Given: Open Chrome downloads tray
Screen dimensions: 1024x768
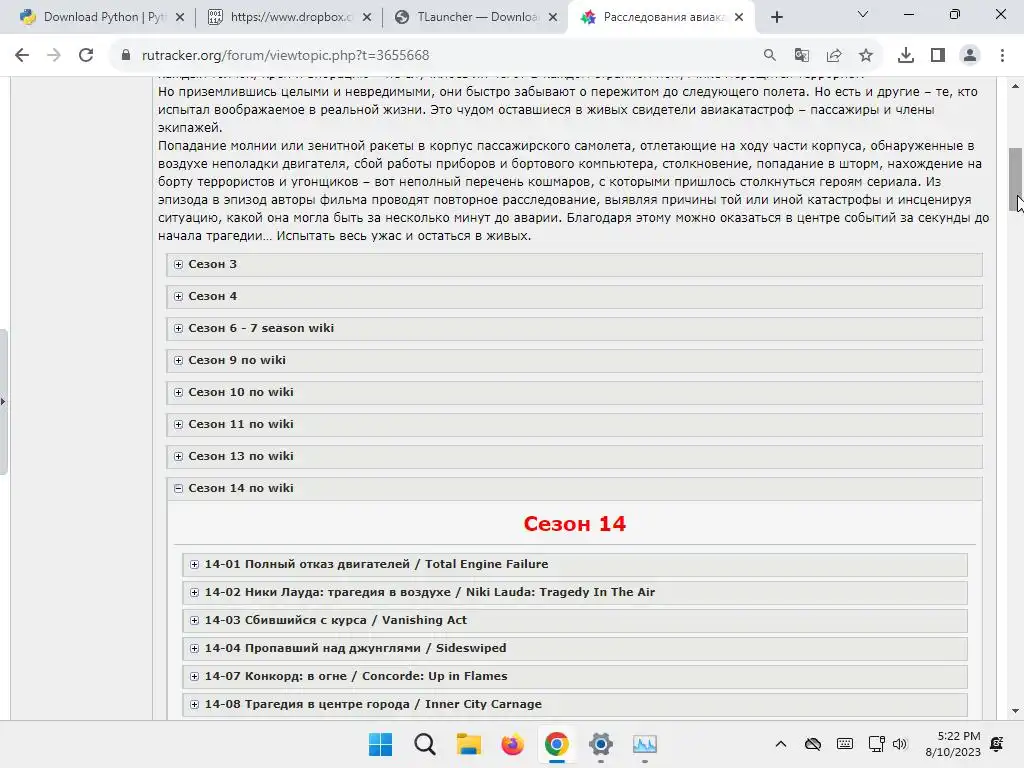Looking at the screenshot, I should tap(906, 56).
